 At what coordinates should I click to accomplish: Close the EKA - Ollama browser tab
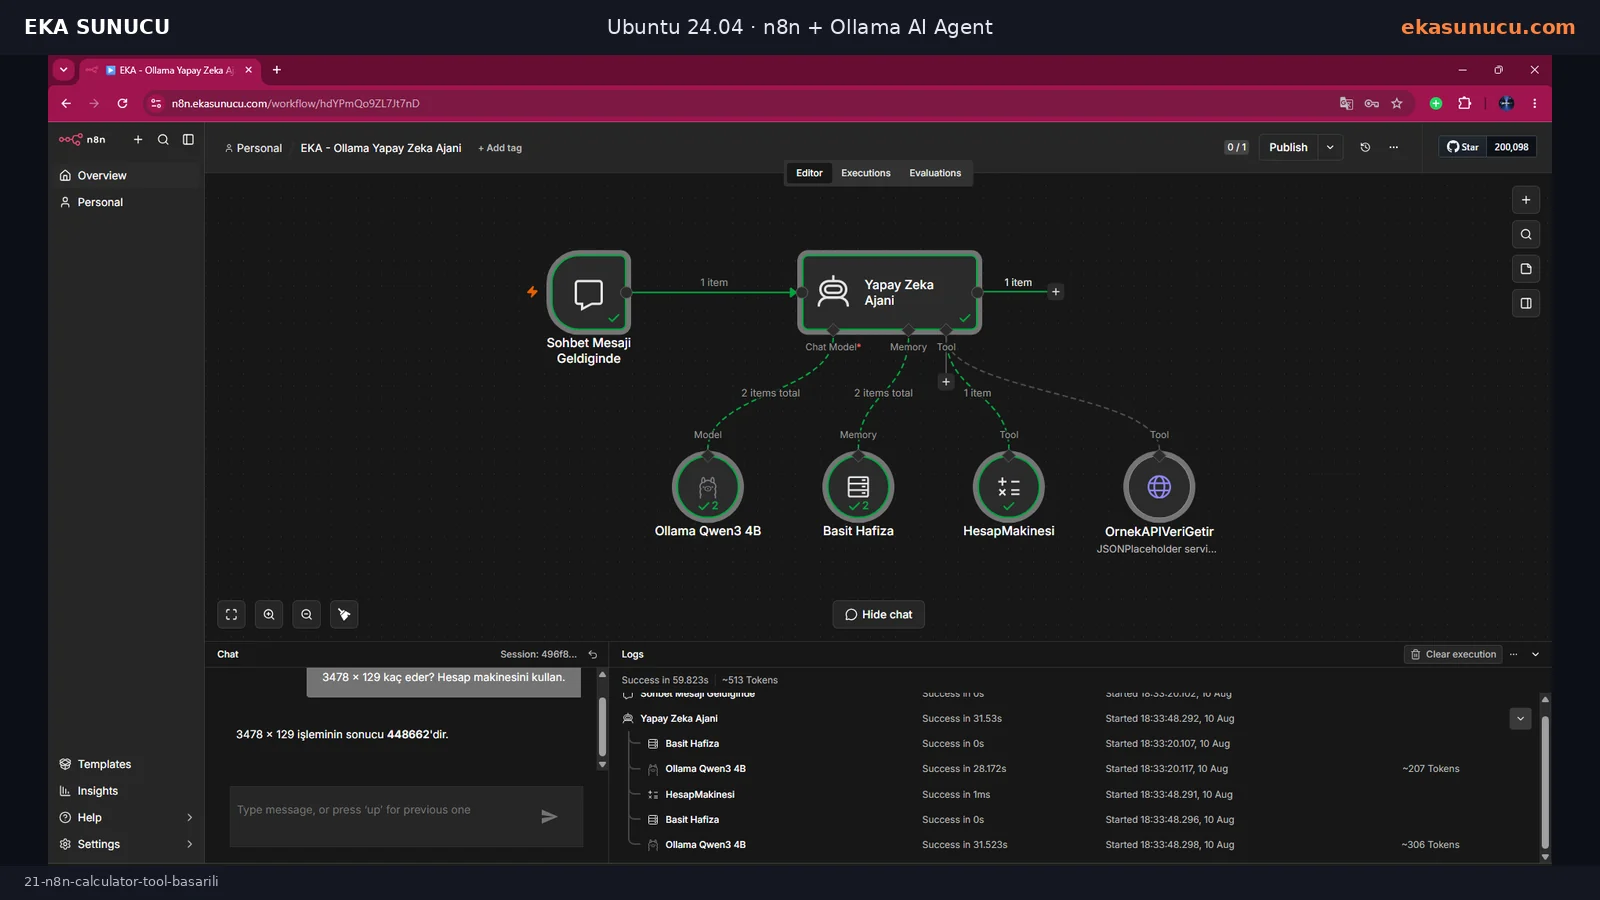click(249, 70)
